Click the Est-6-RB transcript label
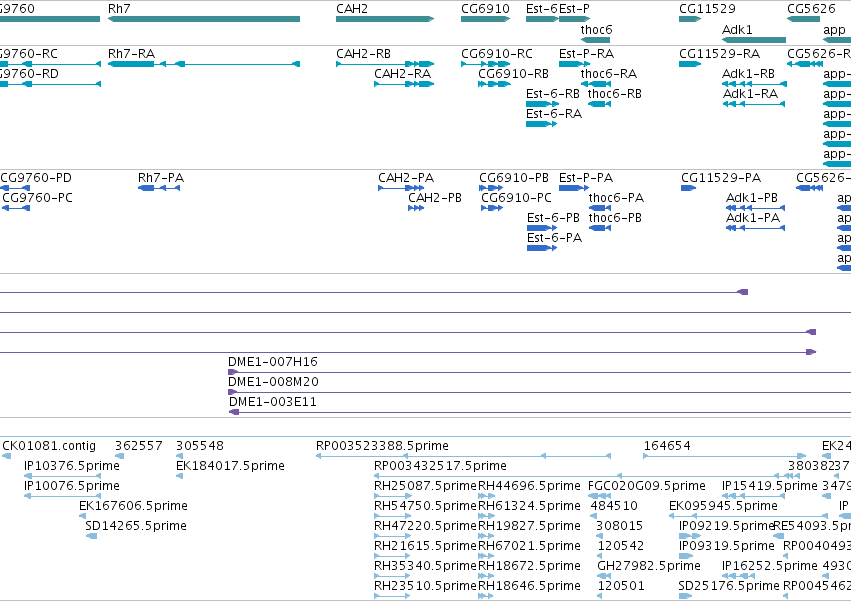 552,93
